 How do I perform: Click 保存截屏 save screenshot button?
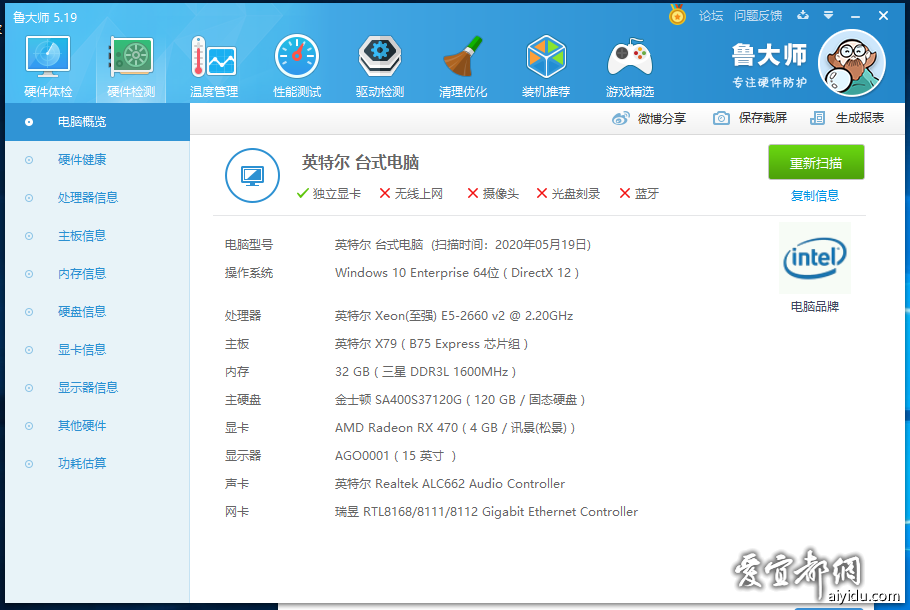pyautogui.click(x=751, y=118)
